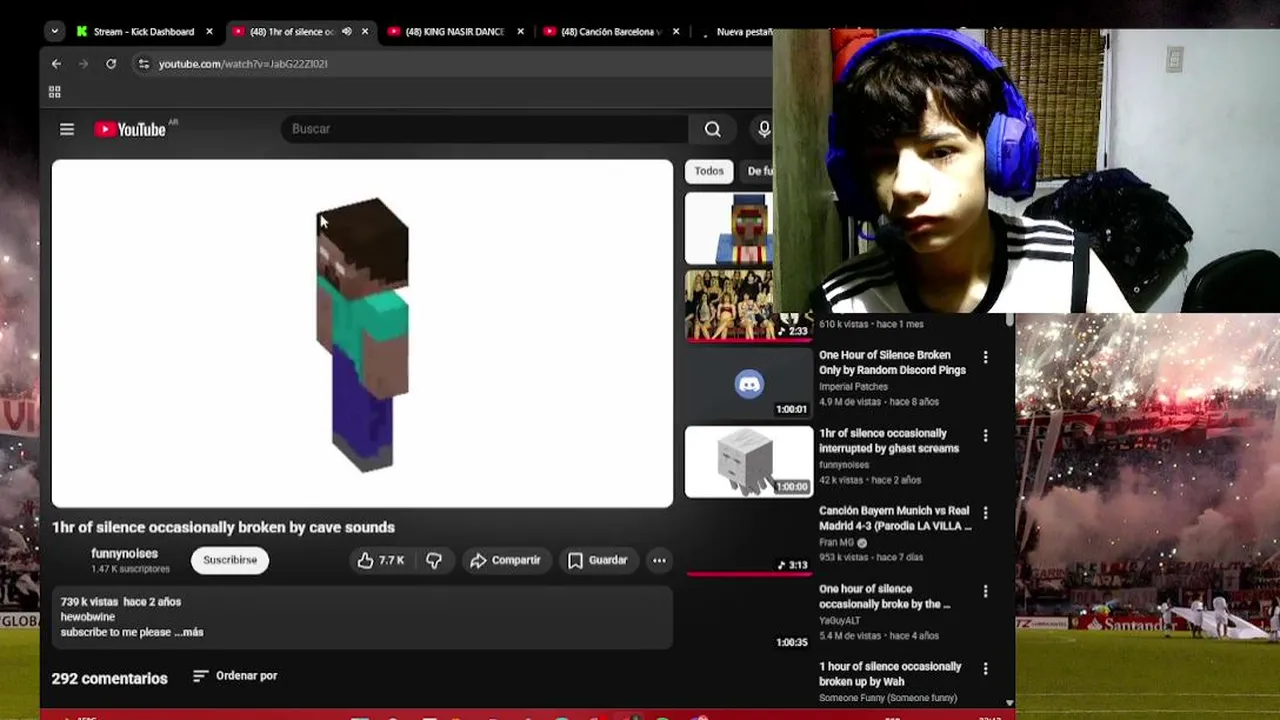Go back with browser back arrow
Screen dimensions: 1280x720
click(56, 64)
